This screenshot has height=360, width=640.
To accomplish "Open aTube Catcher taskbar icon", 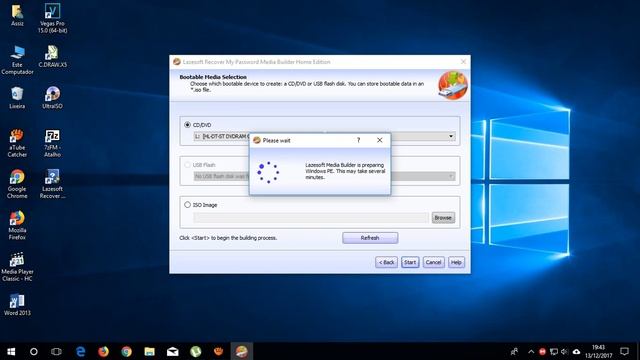I will coord(219,351).
